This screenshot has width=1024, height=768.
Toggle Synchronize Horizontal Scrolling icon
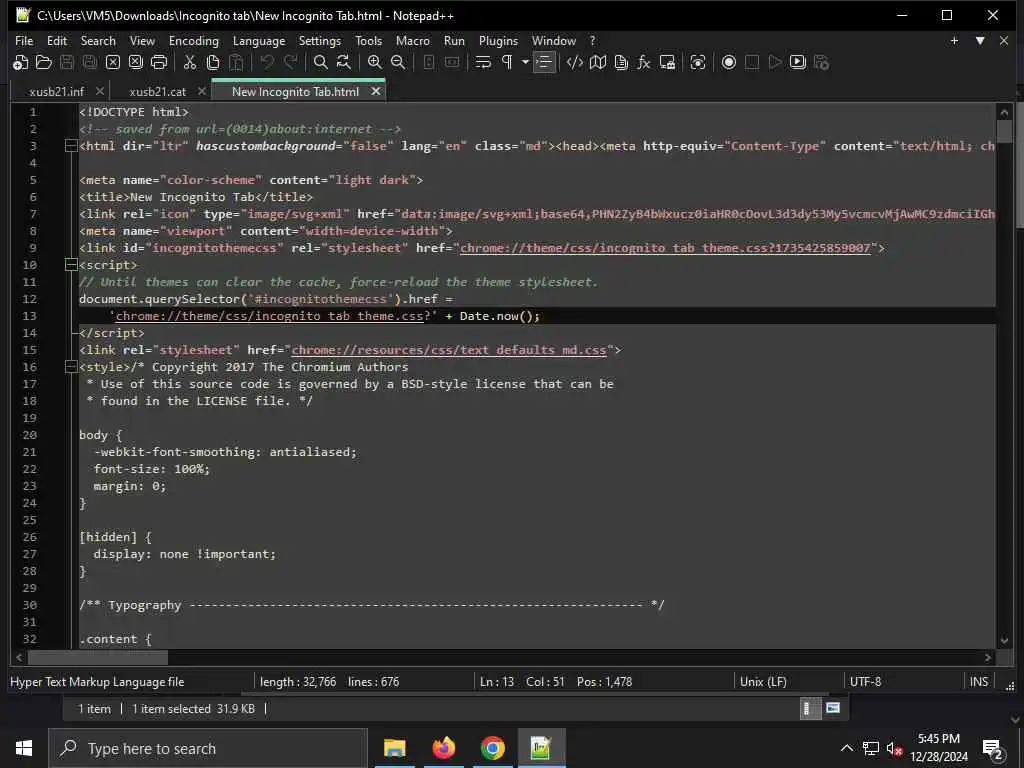[452, 63]
